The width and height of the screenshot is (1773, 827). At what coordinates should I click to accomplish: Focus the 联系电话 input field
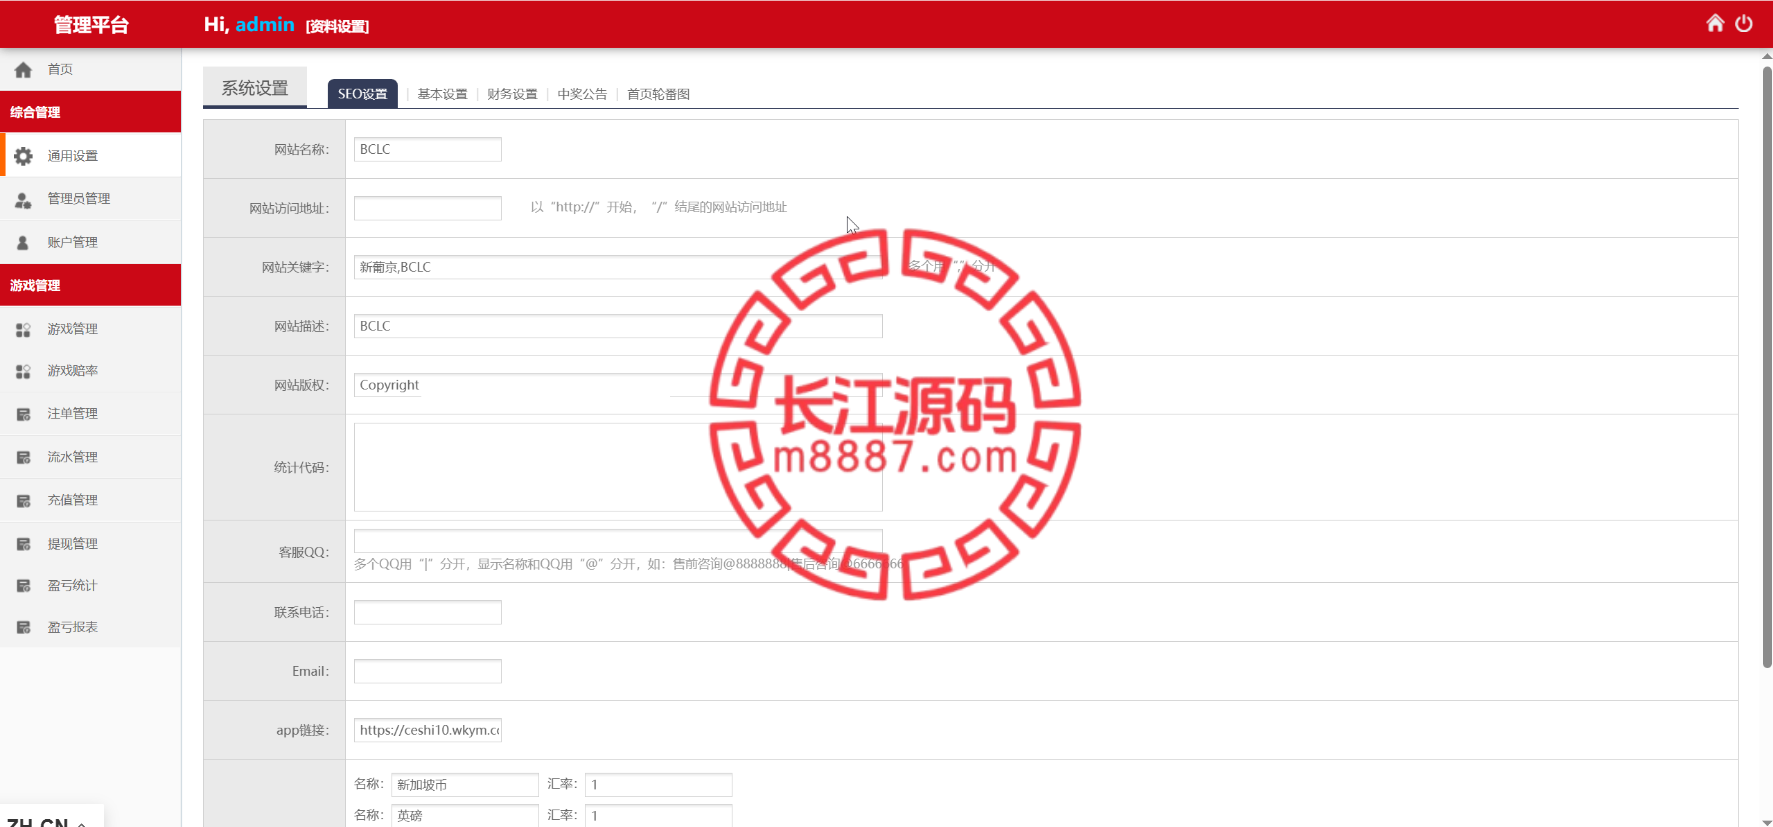427,612
